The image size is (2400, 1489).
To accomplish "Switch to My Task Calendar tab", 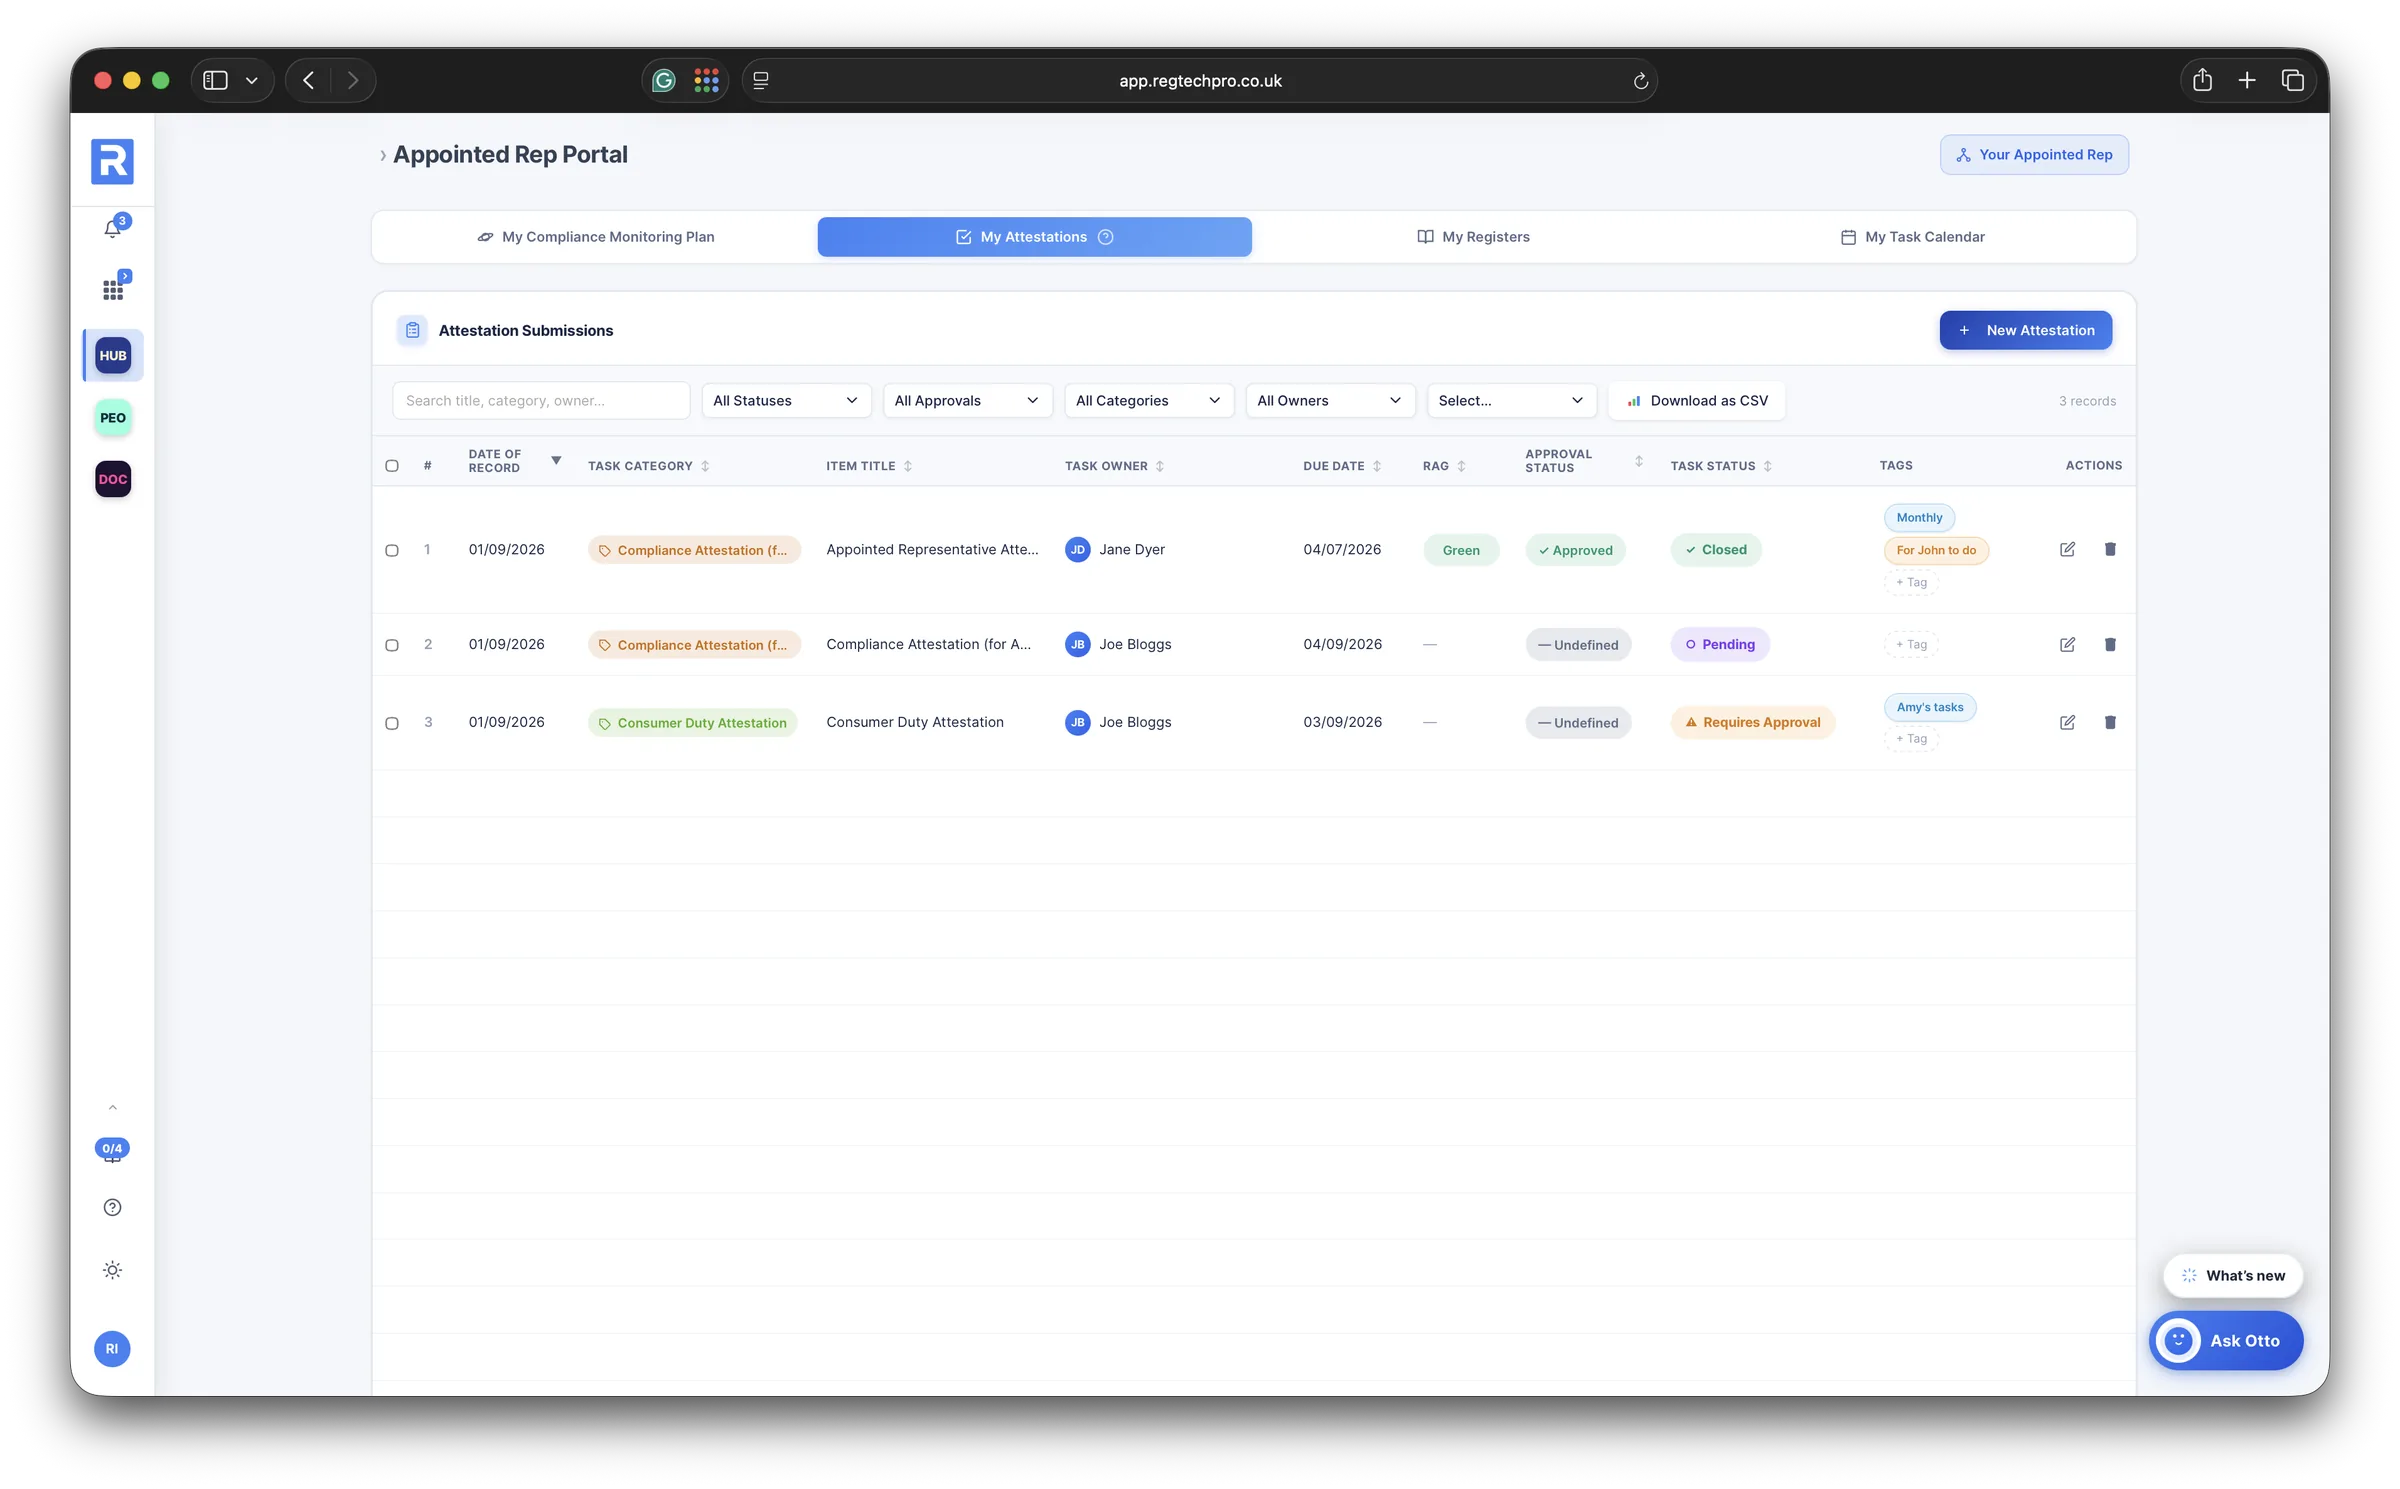I will coord(1912,237).
